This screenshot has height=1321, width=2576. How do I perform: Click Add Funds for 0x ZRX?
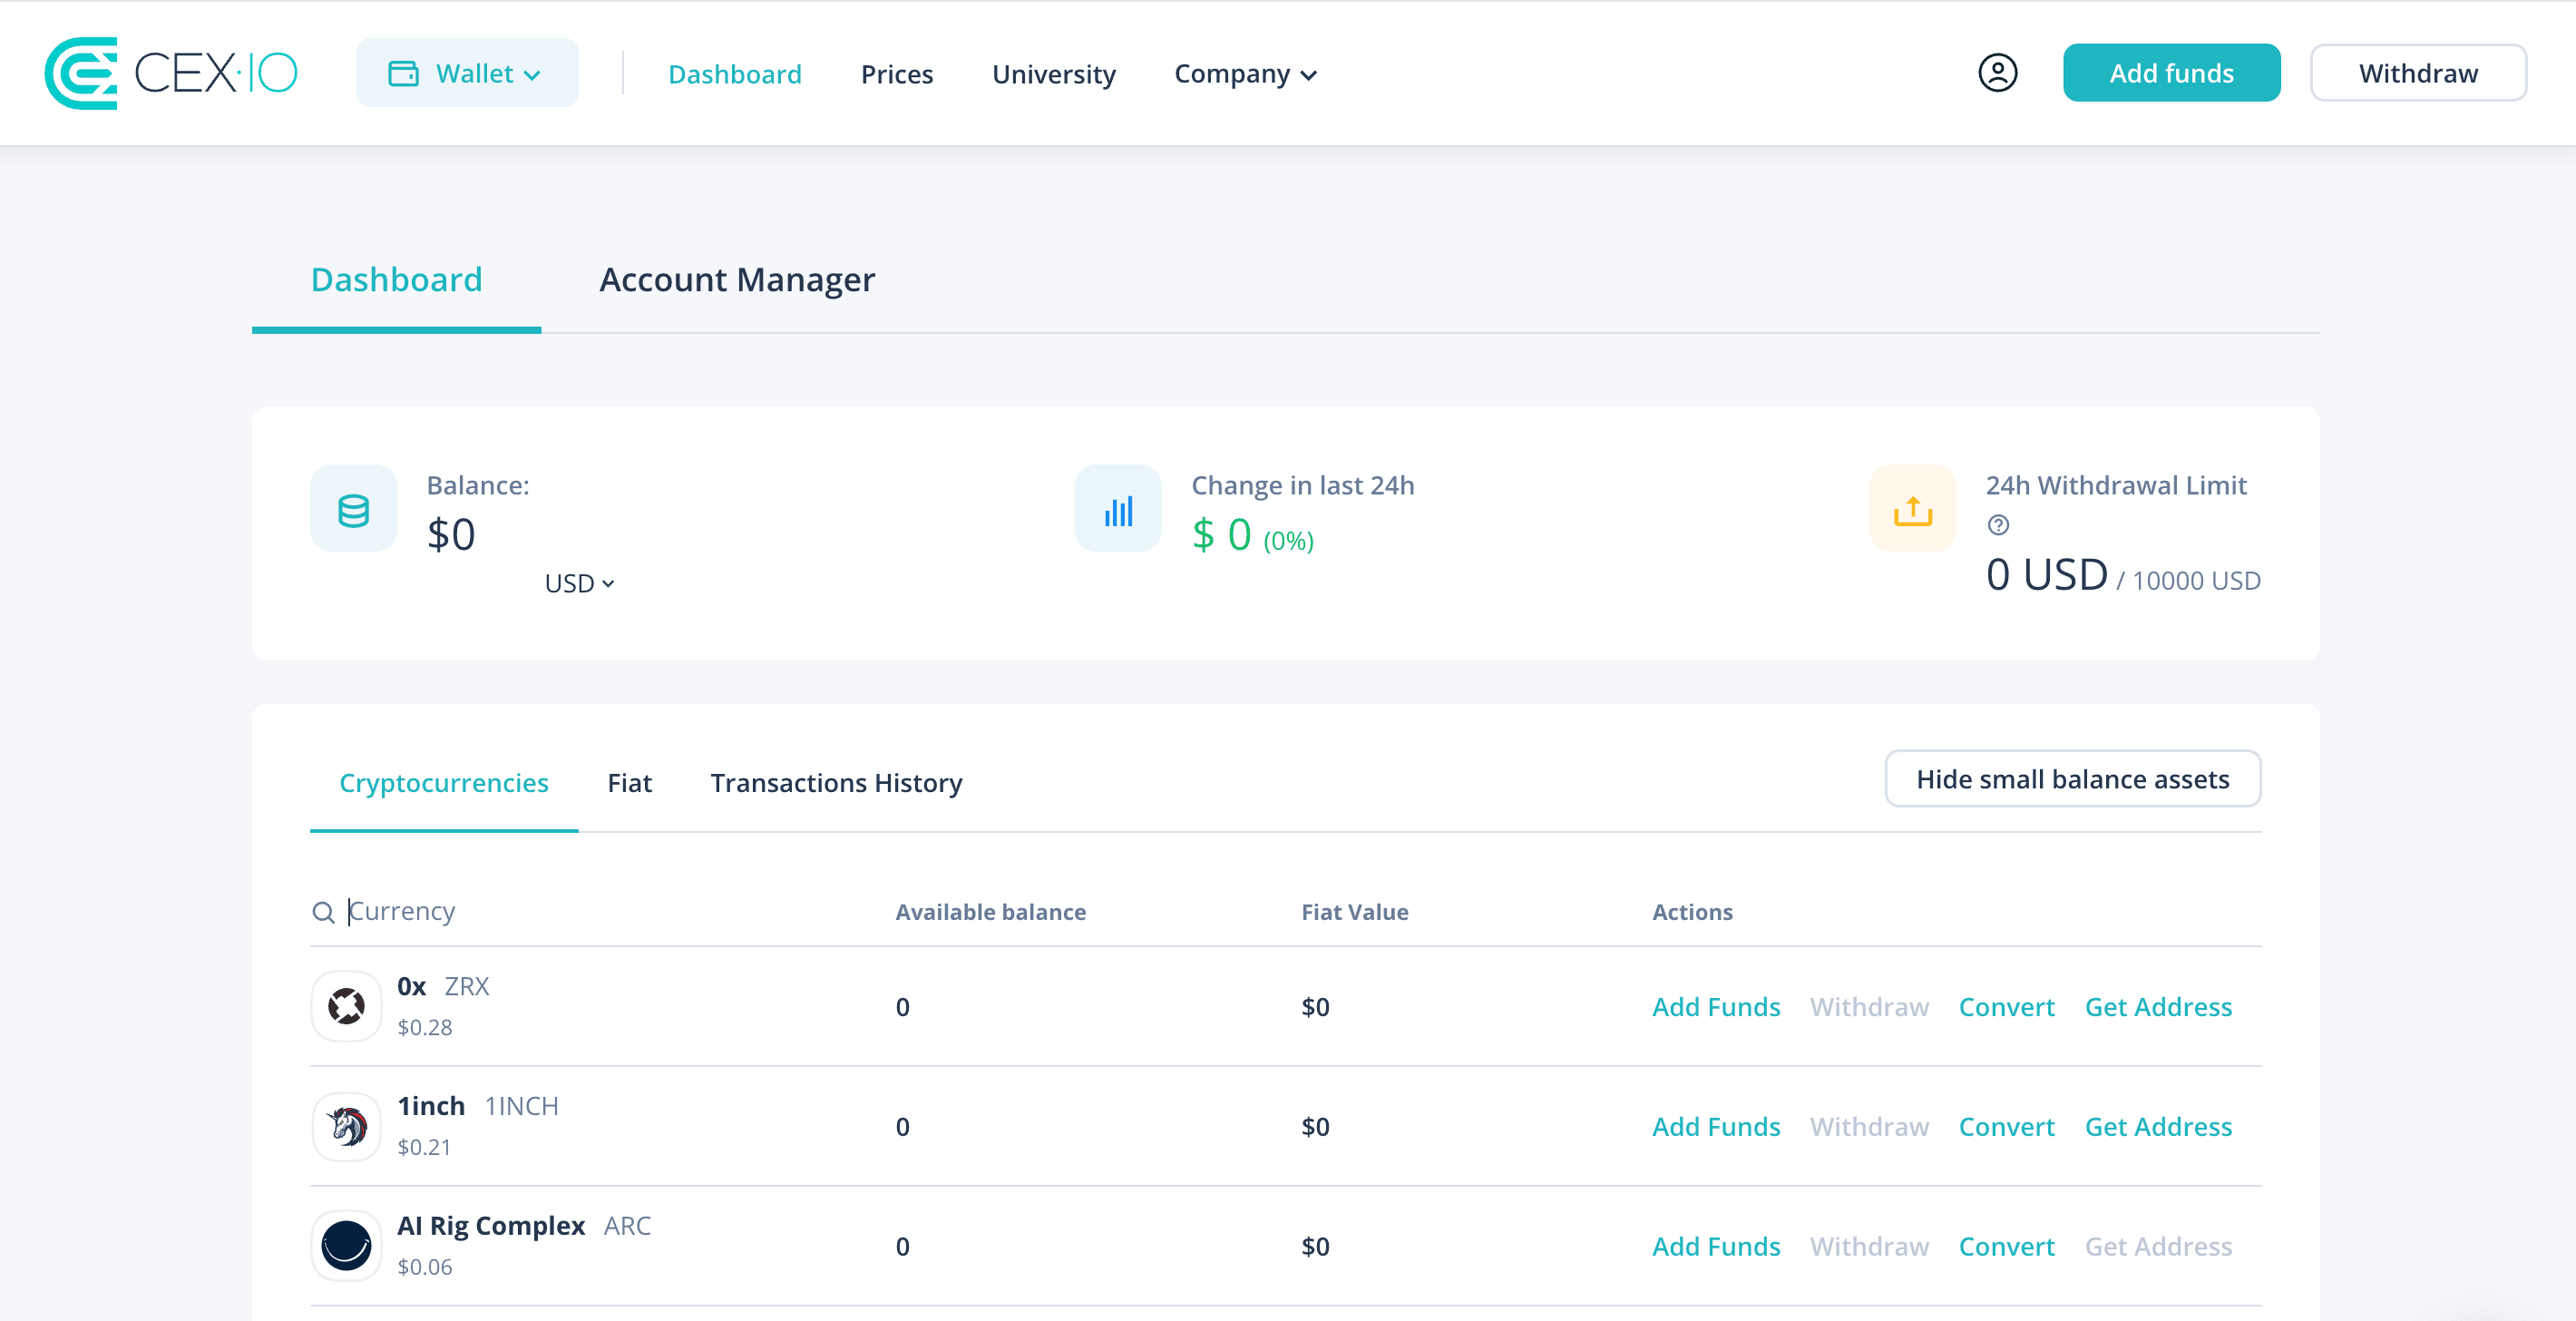[1716, 1007]
